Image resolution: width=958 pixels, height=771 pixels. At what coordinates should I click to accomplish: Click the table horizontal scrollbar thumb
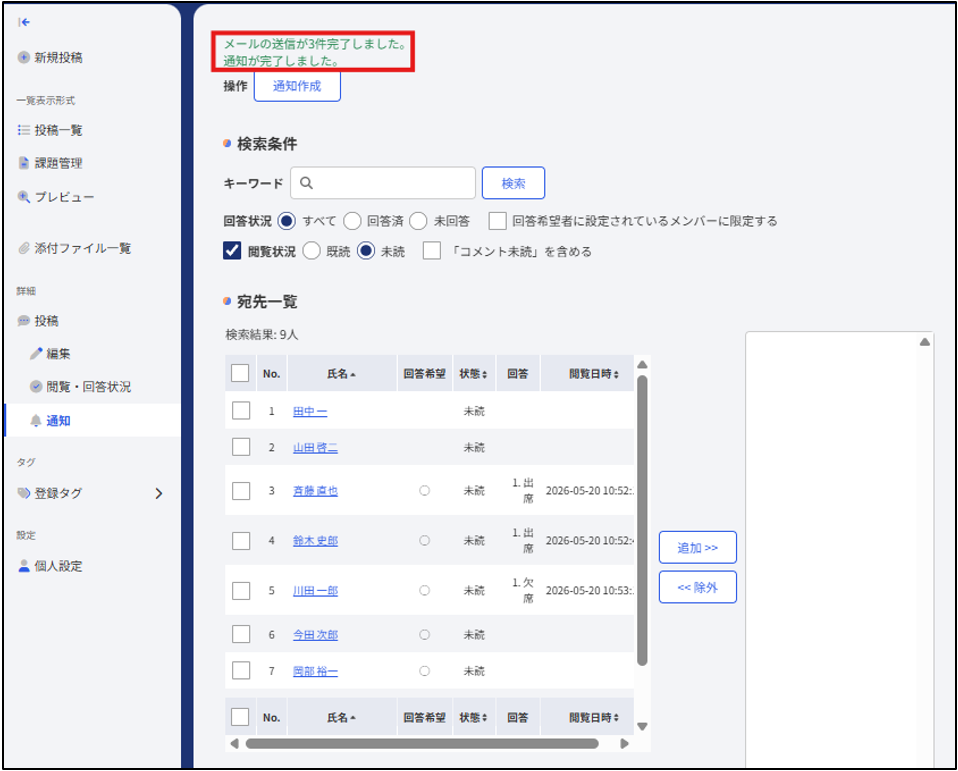(422, 744)
